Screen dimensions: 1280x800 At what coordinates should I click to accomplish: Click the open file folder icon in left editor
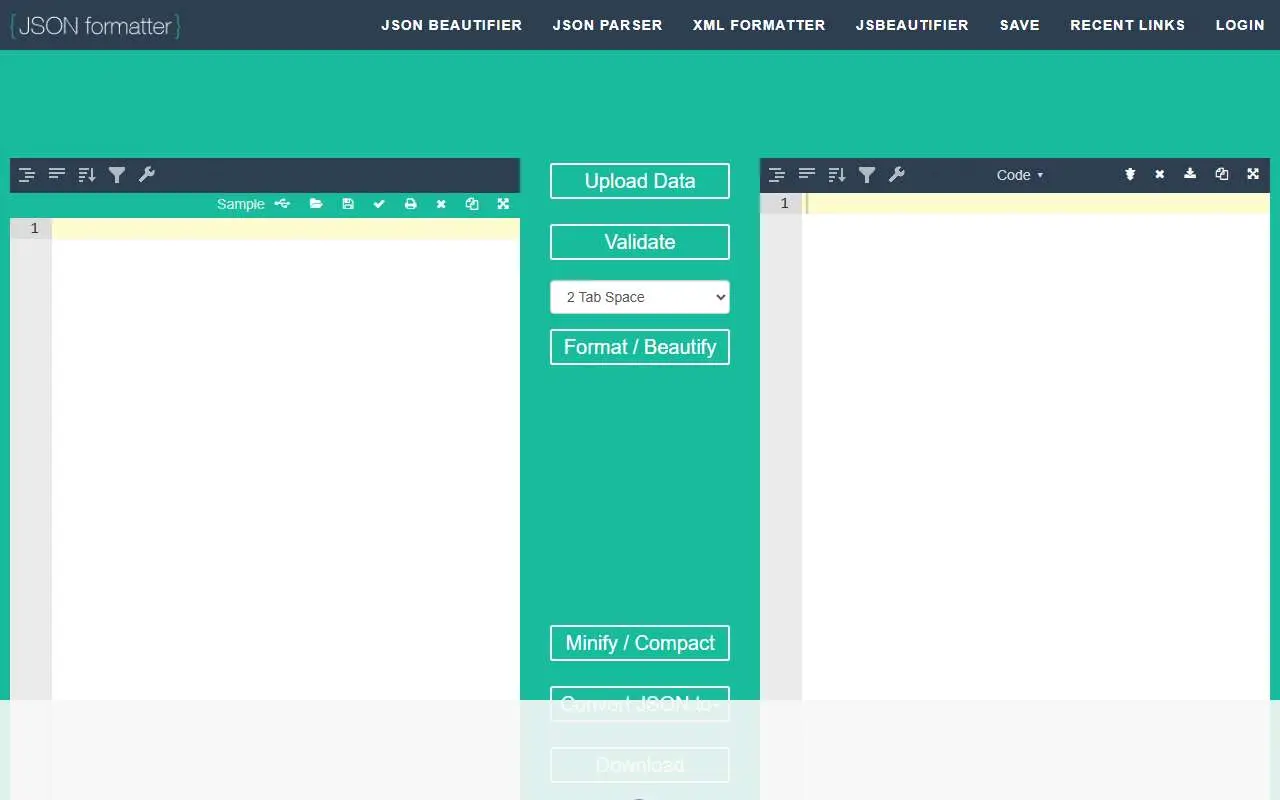click(x=316, y=204)
